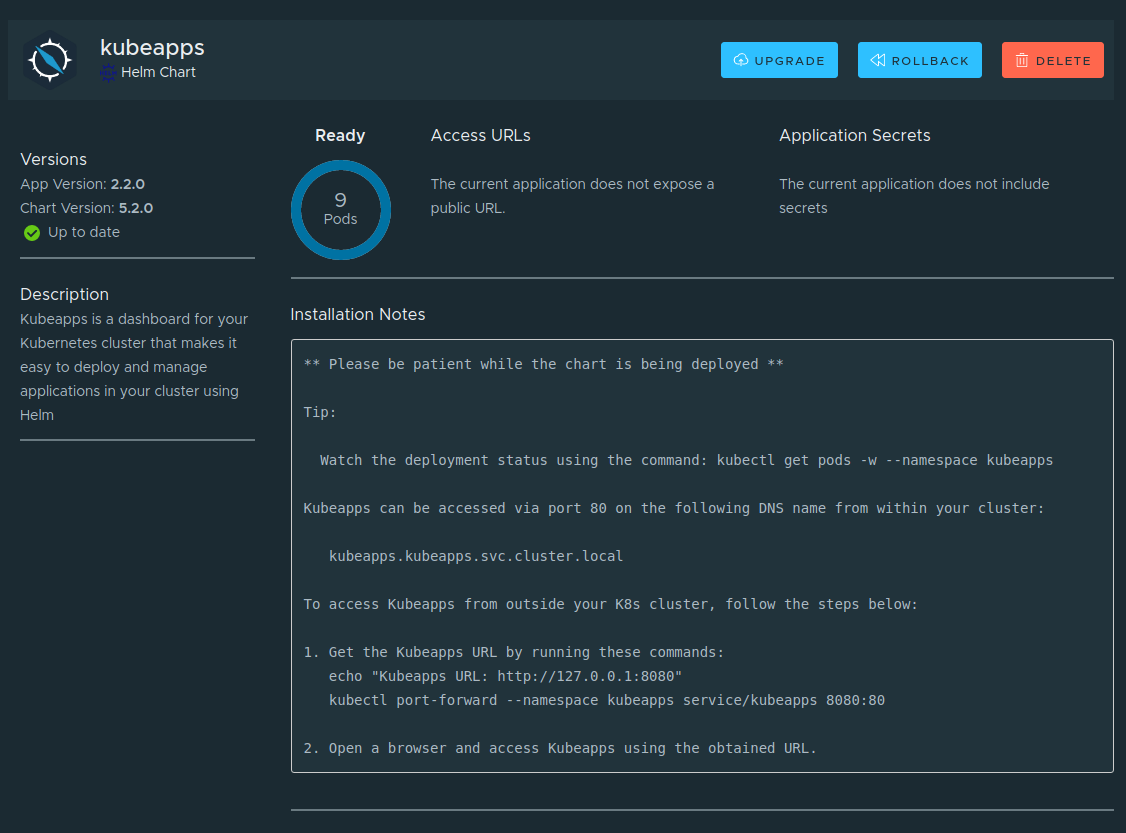Click the Installation Notes heading
The image size is (1126, 833).
tap(358, 314)
